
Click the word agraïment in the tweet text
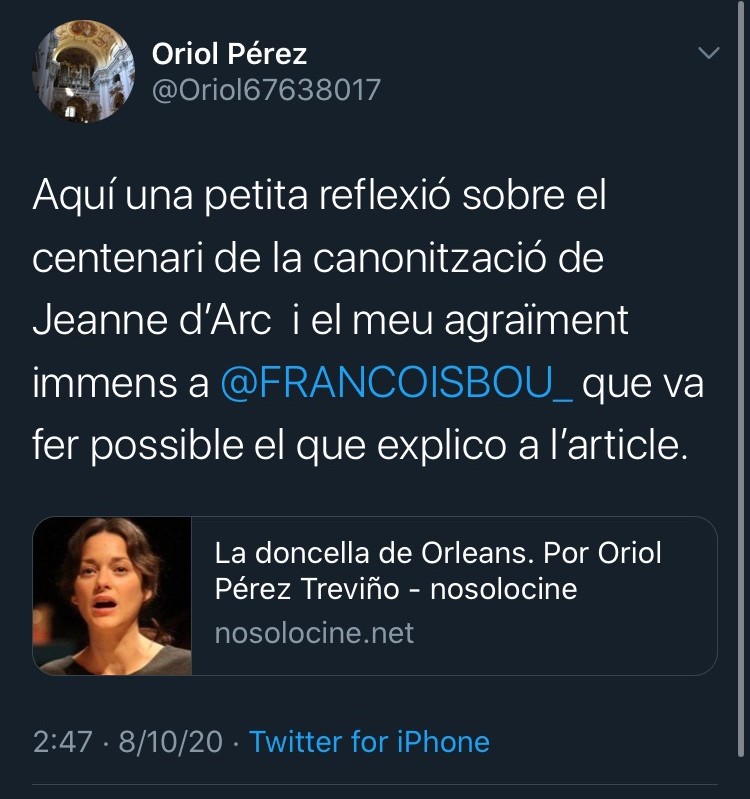[x=536, y=321]
